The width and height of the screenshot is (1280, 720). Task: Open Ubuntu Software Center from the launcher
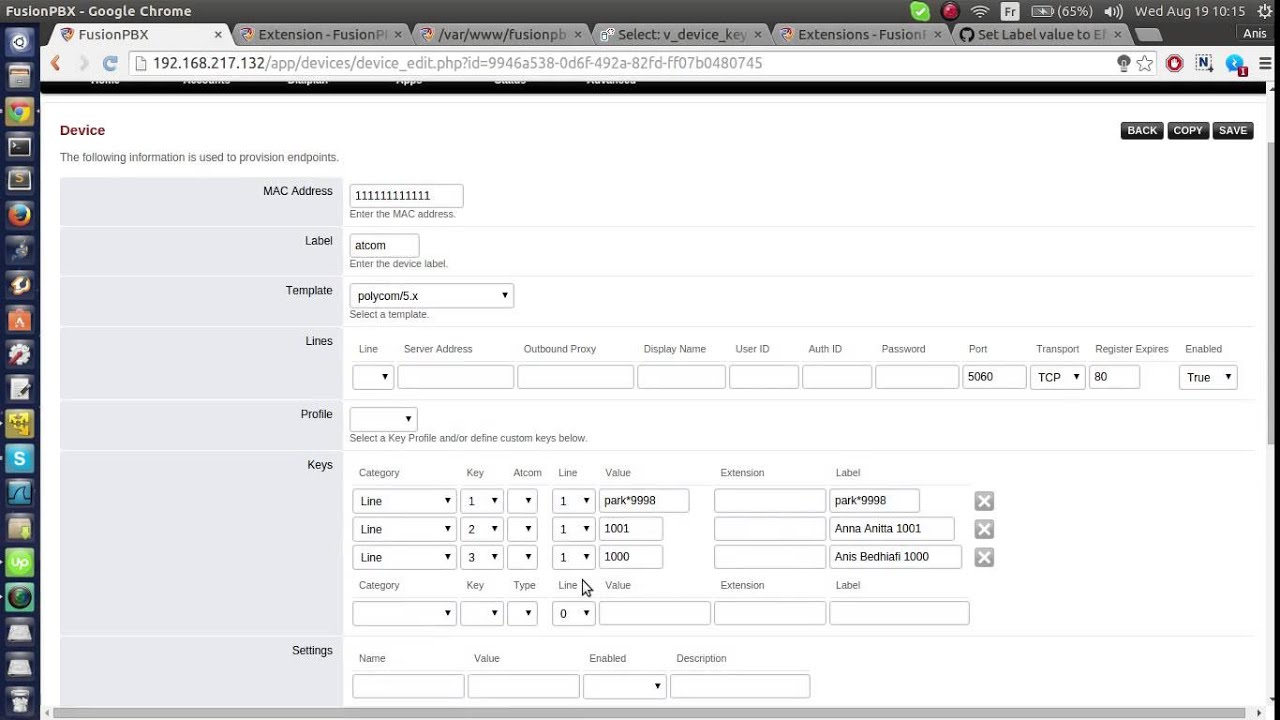pyautogui.click(x=19, y=319)
